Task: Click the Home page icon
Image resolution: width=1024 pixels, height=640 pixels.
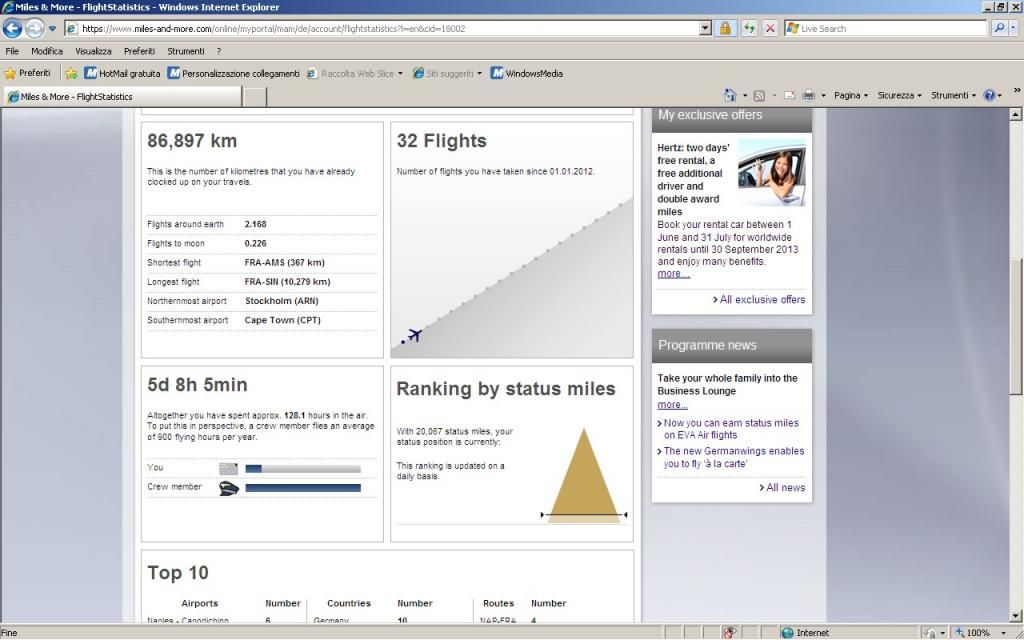Action: click(730, 95)
